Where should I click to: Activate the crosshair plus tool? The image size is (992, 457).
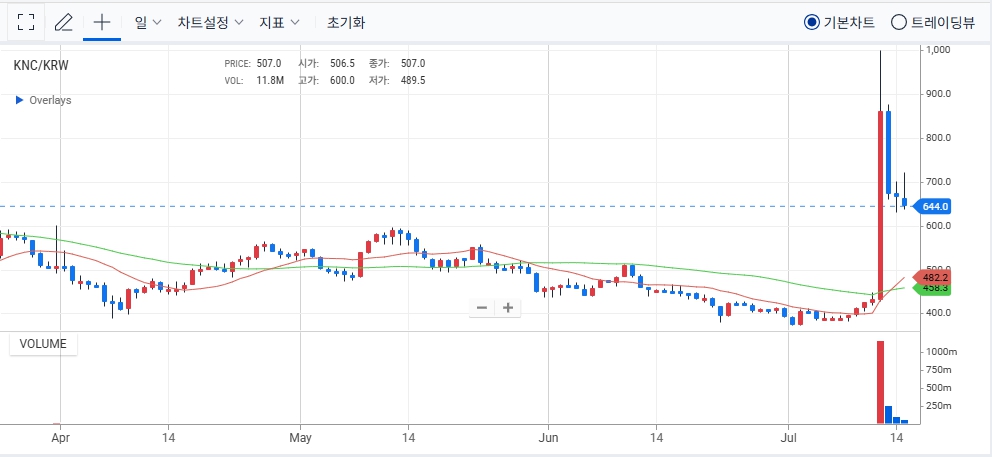click(x=102, y=22)
